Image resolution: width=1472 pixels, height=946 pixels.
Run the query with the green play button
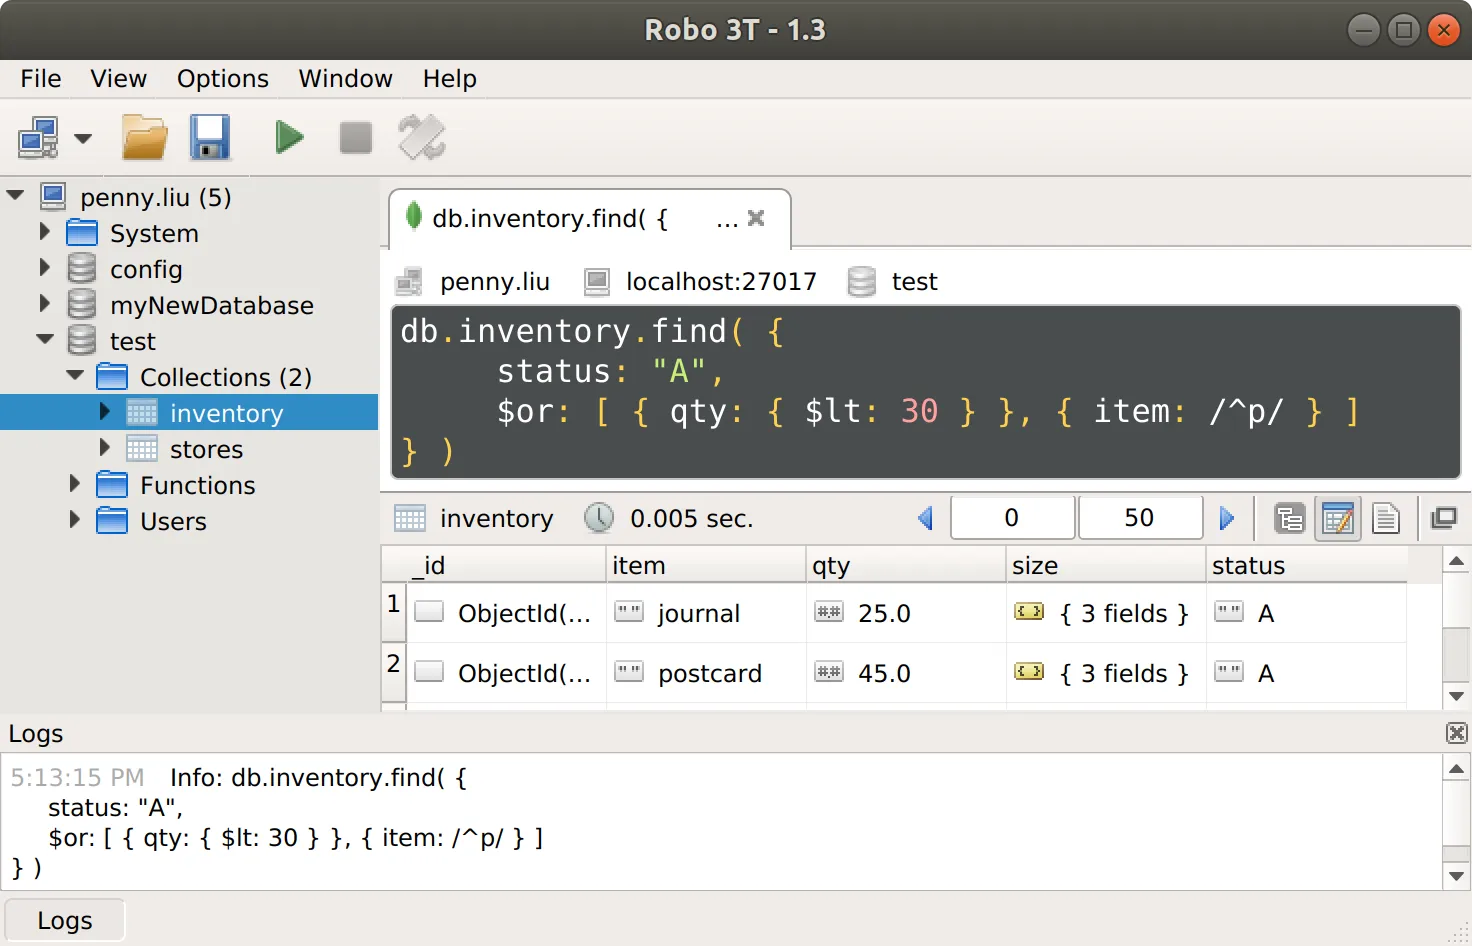click(x=289, y=137)
